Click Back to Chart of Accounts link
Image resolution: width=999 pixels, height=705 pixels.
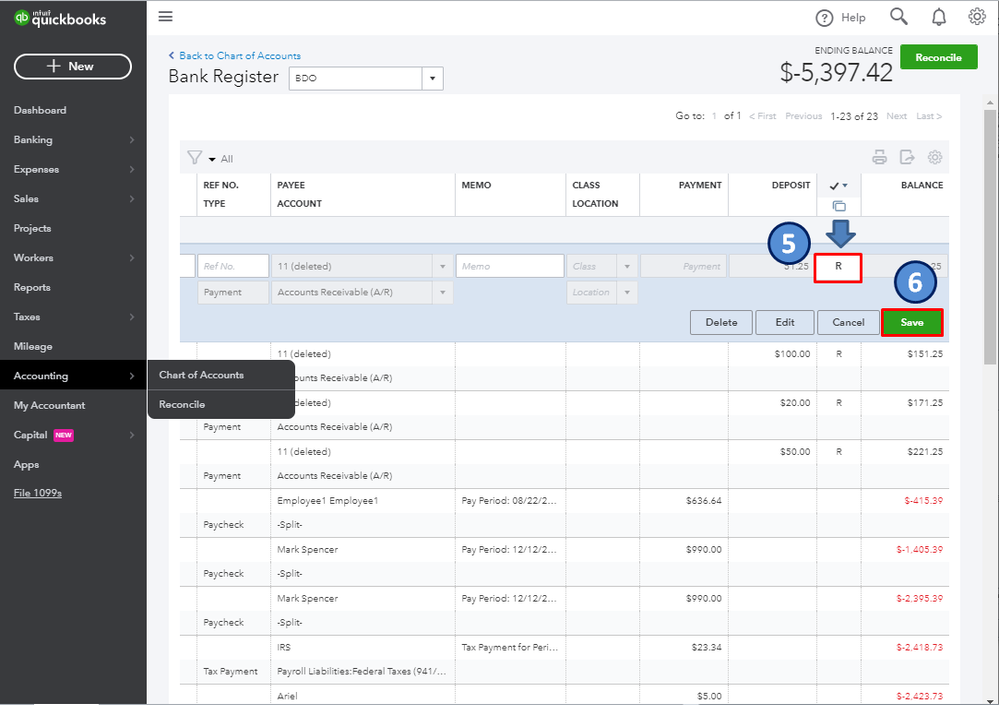click(x=235, y=56)
